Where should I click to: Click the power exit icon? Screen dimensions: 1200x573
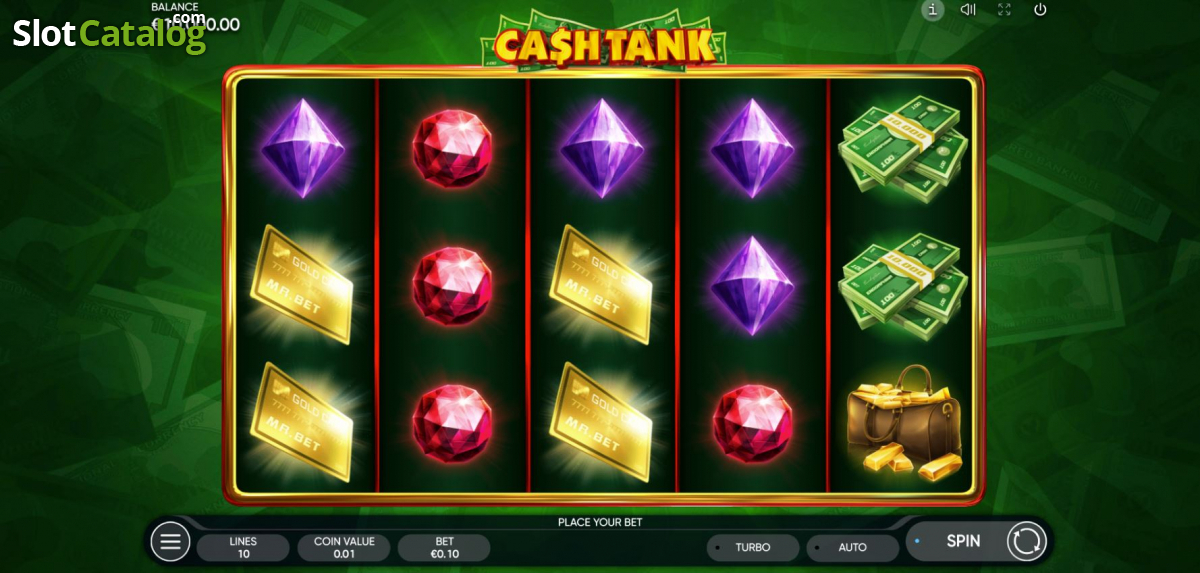tap(1040, 10)
